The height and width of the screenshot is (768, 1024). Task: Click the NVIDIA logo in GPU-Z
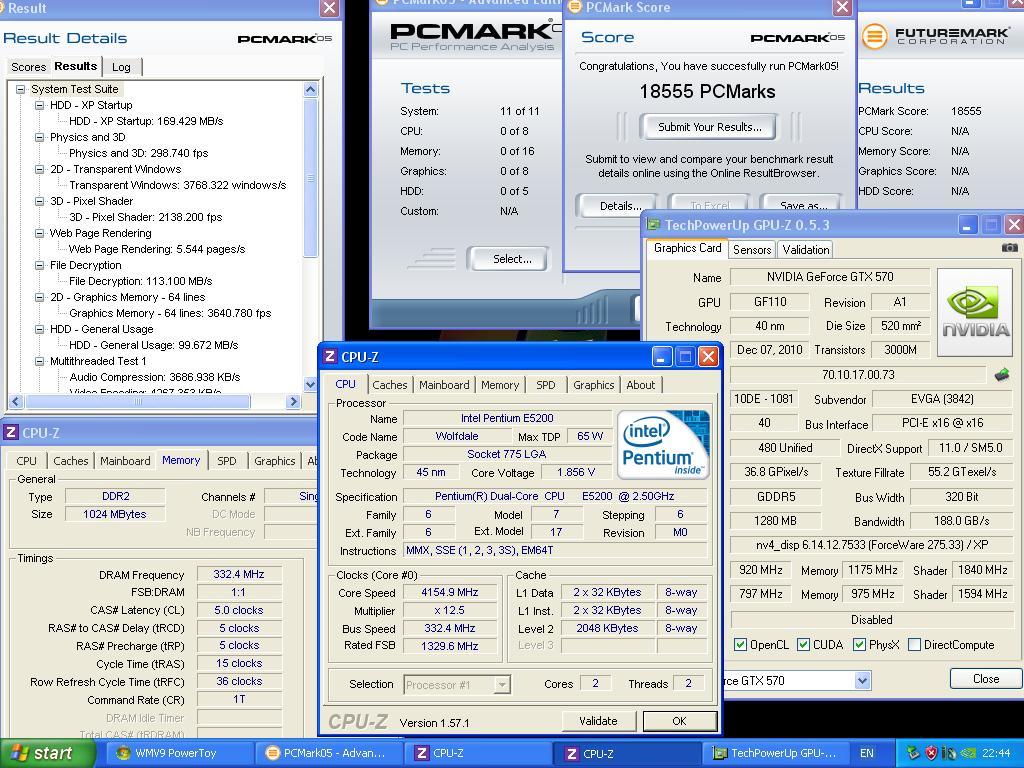pyautogui.click(x=975, y=312)
